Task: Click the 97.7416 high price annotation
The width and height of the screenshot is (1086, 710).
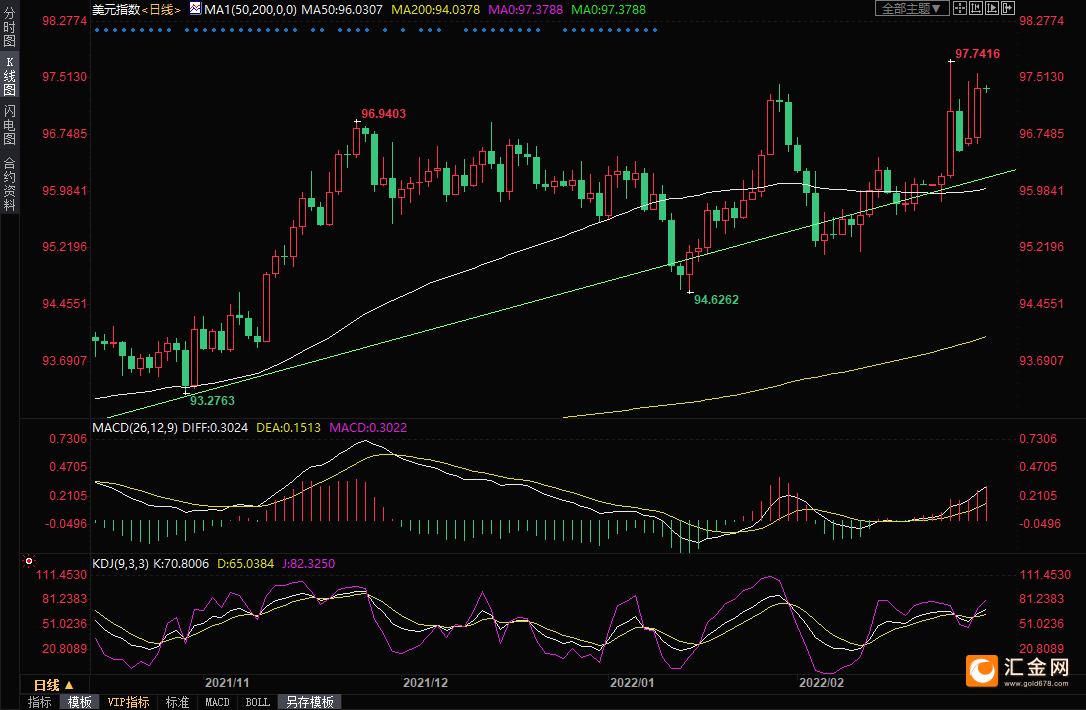Action: click(977, 53)
